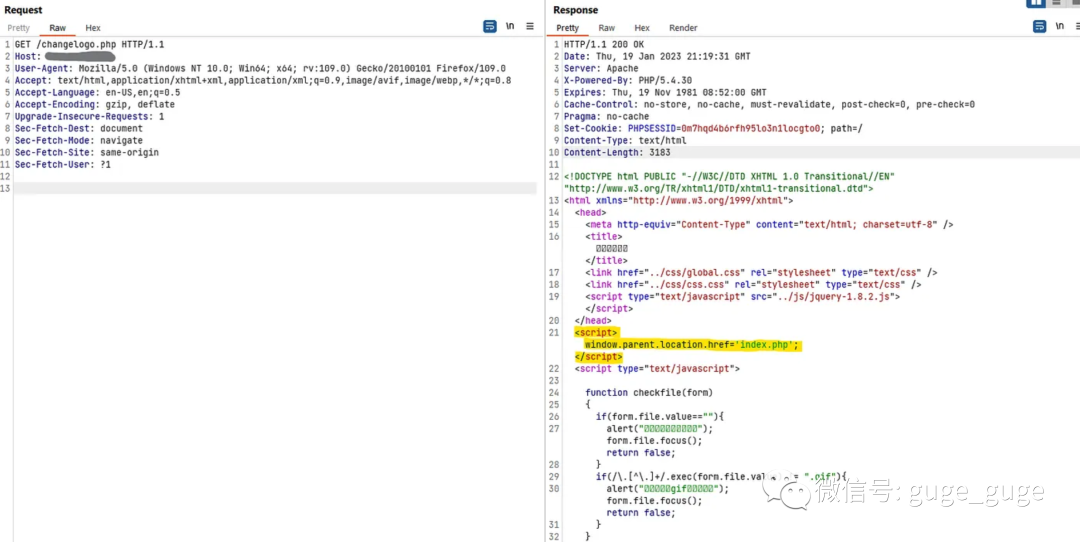Image resolution: width=1080 pixels, height=542 pixels.
Task: Open the Render tab in Response panel
Action: point(683,28)
